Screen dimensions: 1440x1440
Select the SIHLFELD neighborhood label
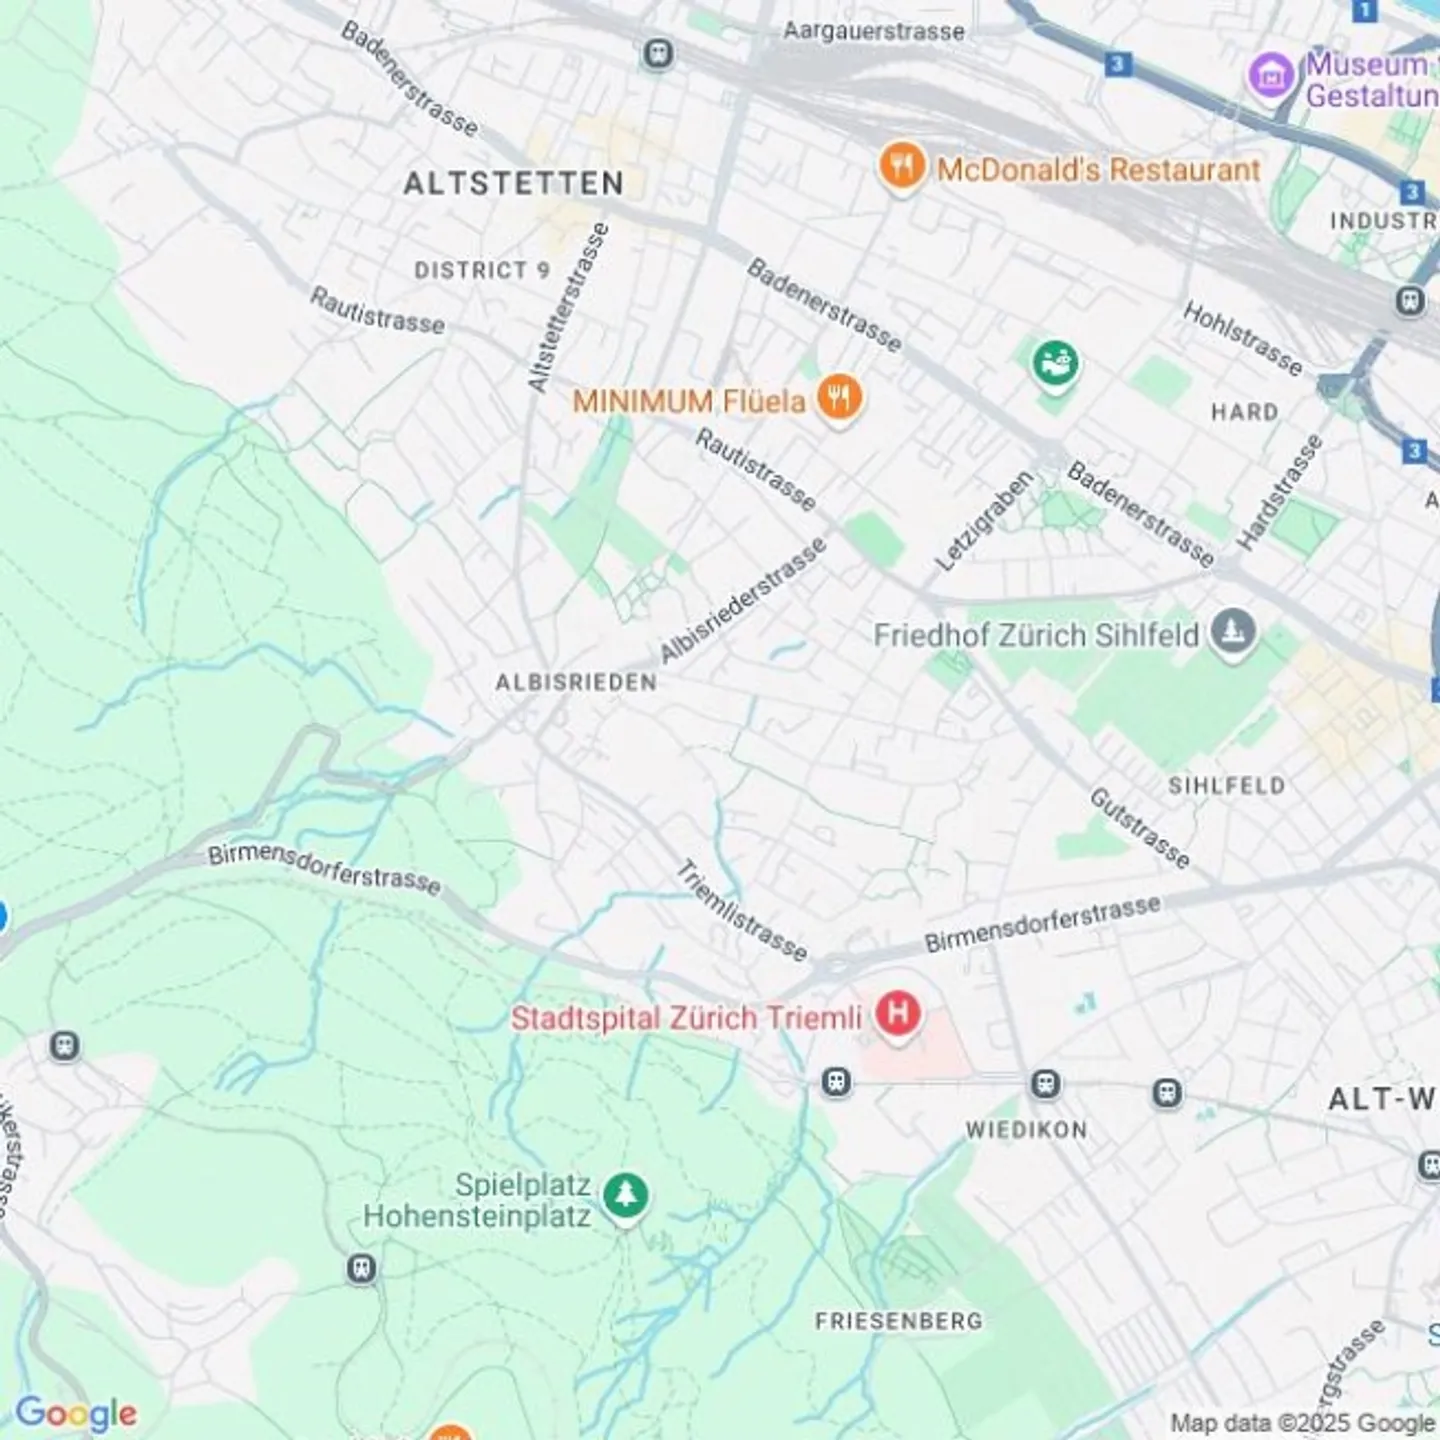pyautogui.click(x=1227, y=786)
